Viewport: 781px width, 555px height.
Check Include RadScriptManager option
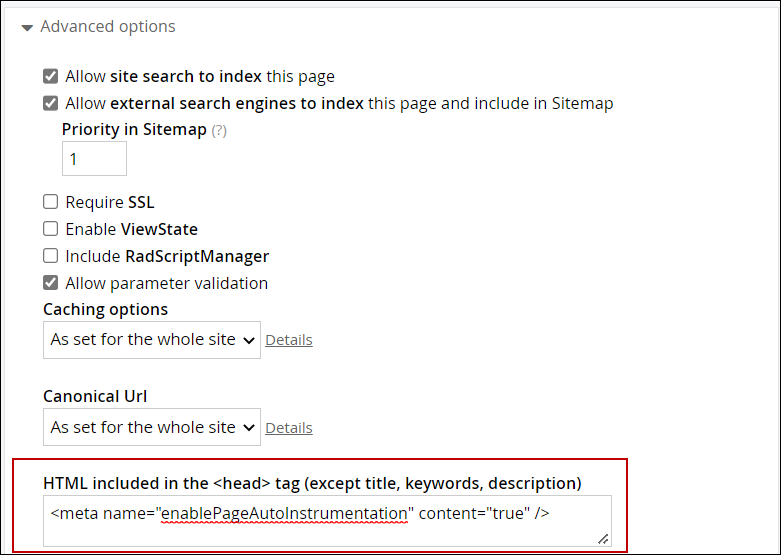tap(51, 256)
